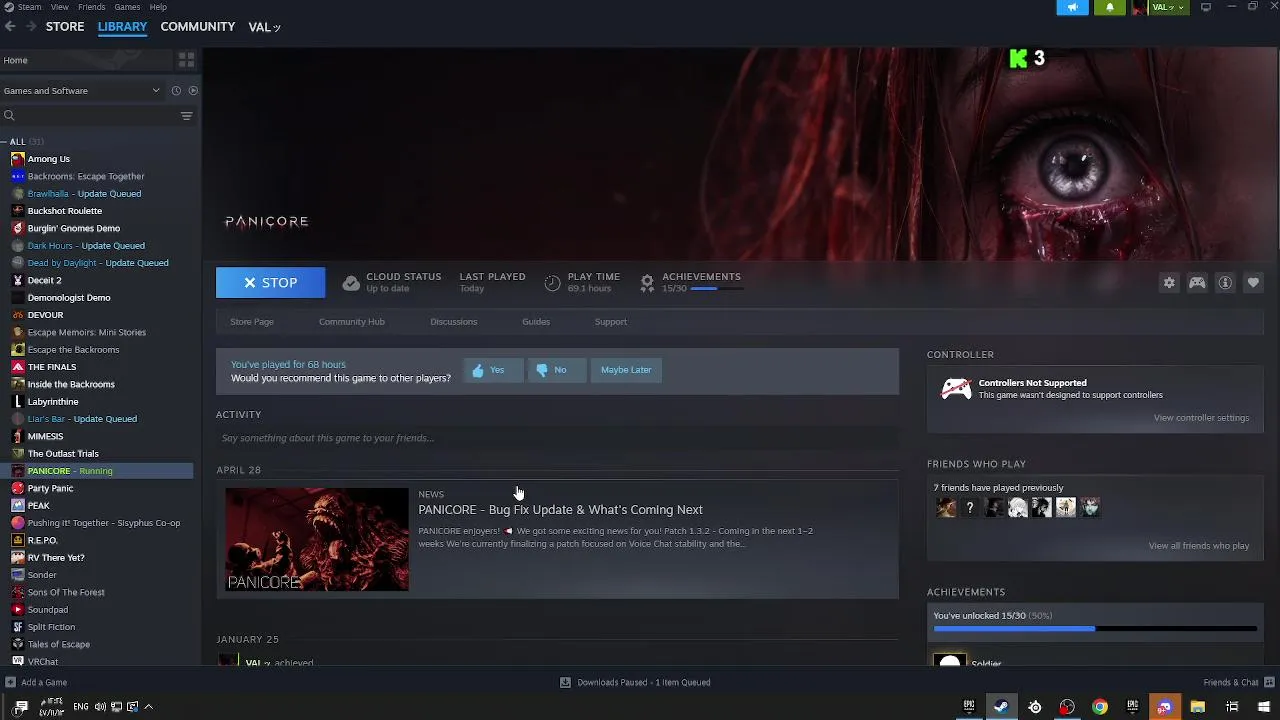Select PEAK in library list

click(x=38, y=506)
